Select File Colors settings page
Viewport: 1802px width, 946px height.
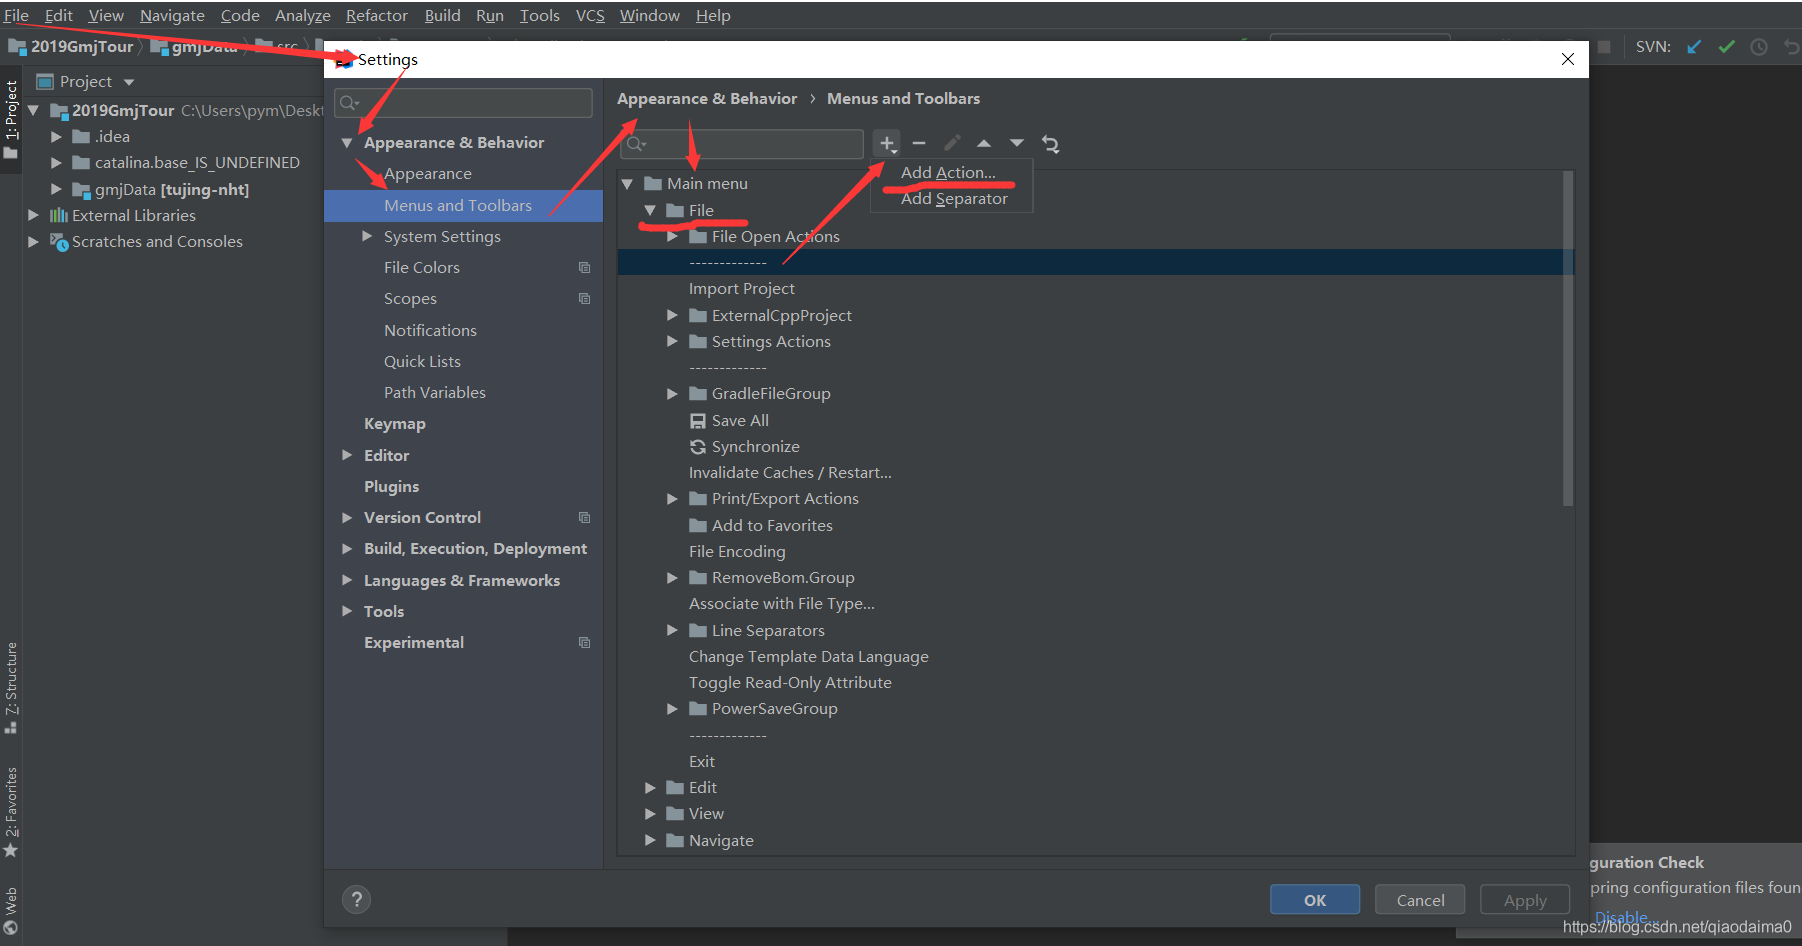[422, 267]
